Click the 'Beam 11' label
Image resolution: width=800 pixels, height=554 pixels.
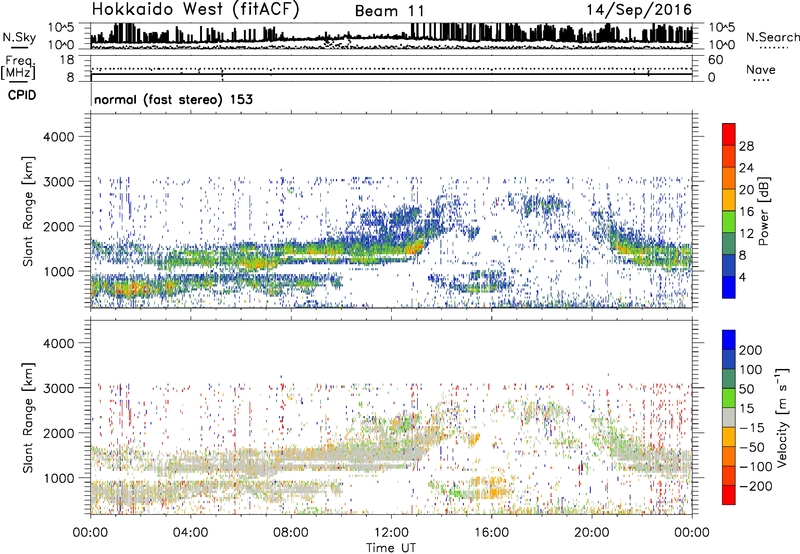tap(389, 11)
